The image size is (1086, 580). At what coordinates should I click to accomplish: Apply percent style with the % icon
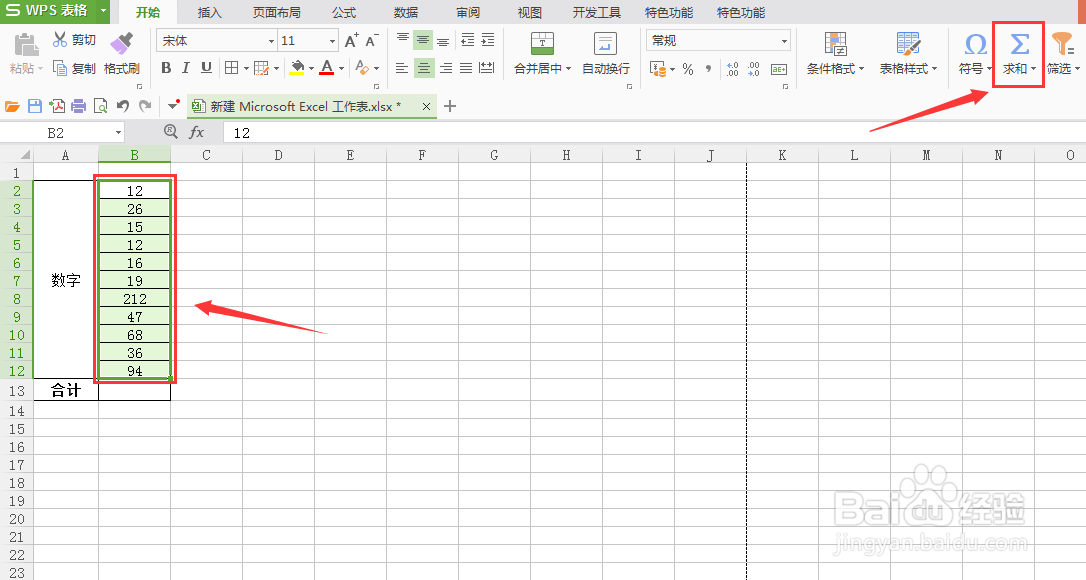688,69
